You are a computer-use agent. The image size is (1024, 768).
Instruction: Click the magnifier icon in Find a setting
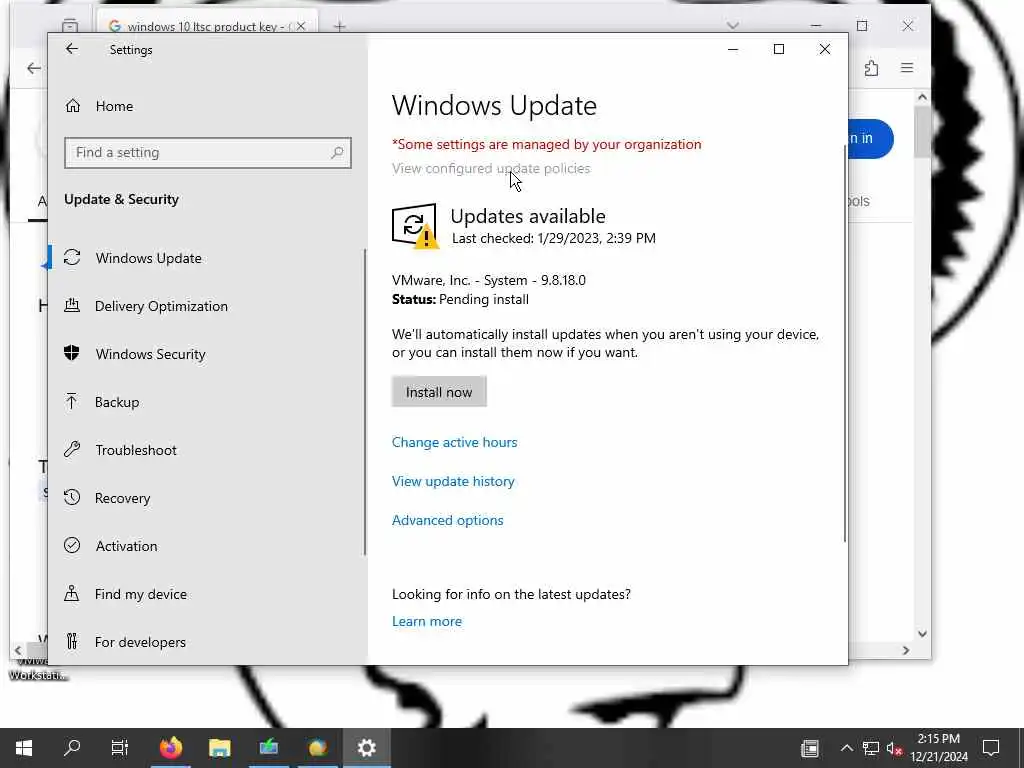point(337,153)
